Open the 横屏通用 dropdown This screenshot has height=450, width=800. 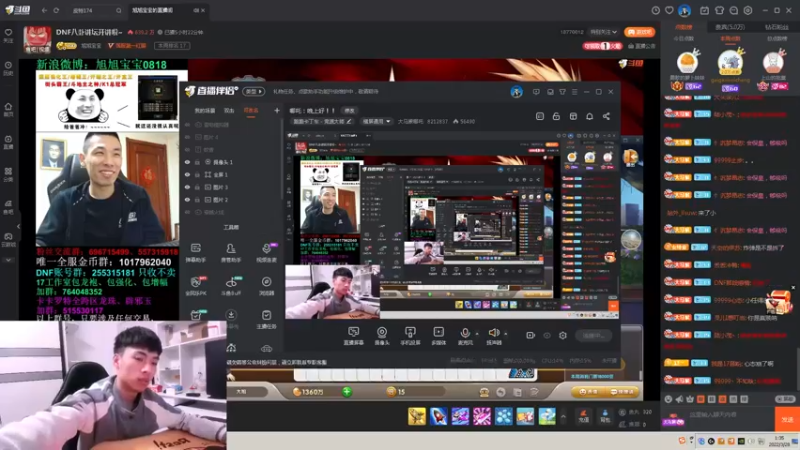377,121
